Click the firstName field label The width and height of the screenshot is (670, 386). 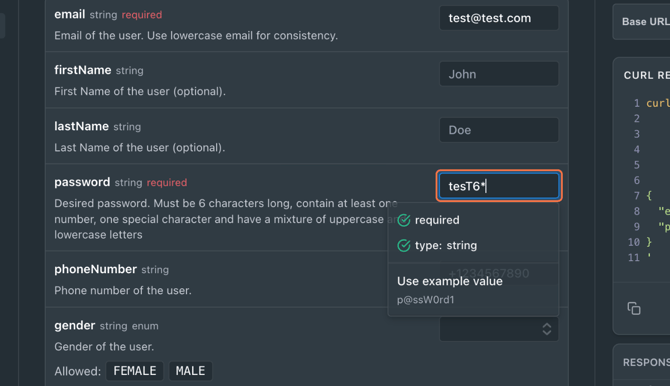pyautogui.click(x=83, y=70)
